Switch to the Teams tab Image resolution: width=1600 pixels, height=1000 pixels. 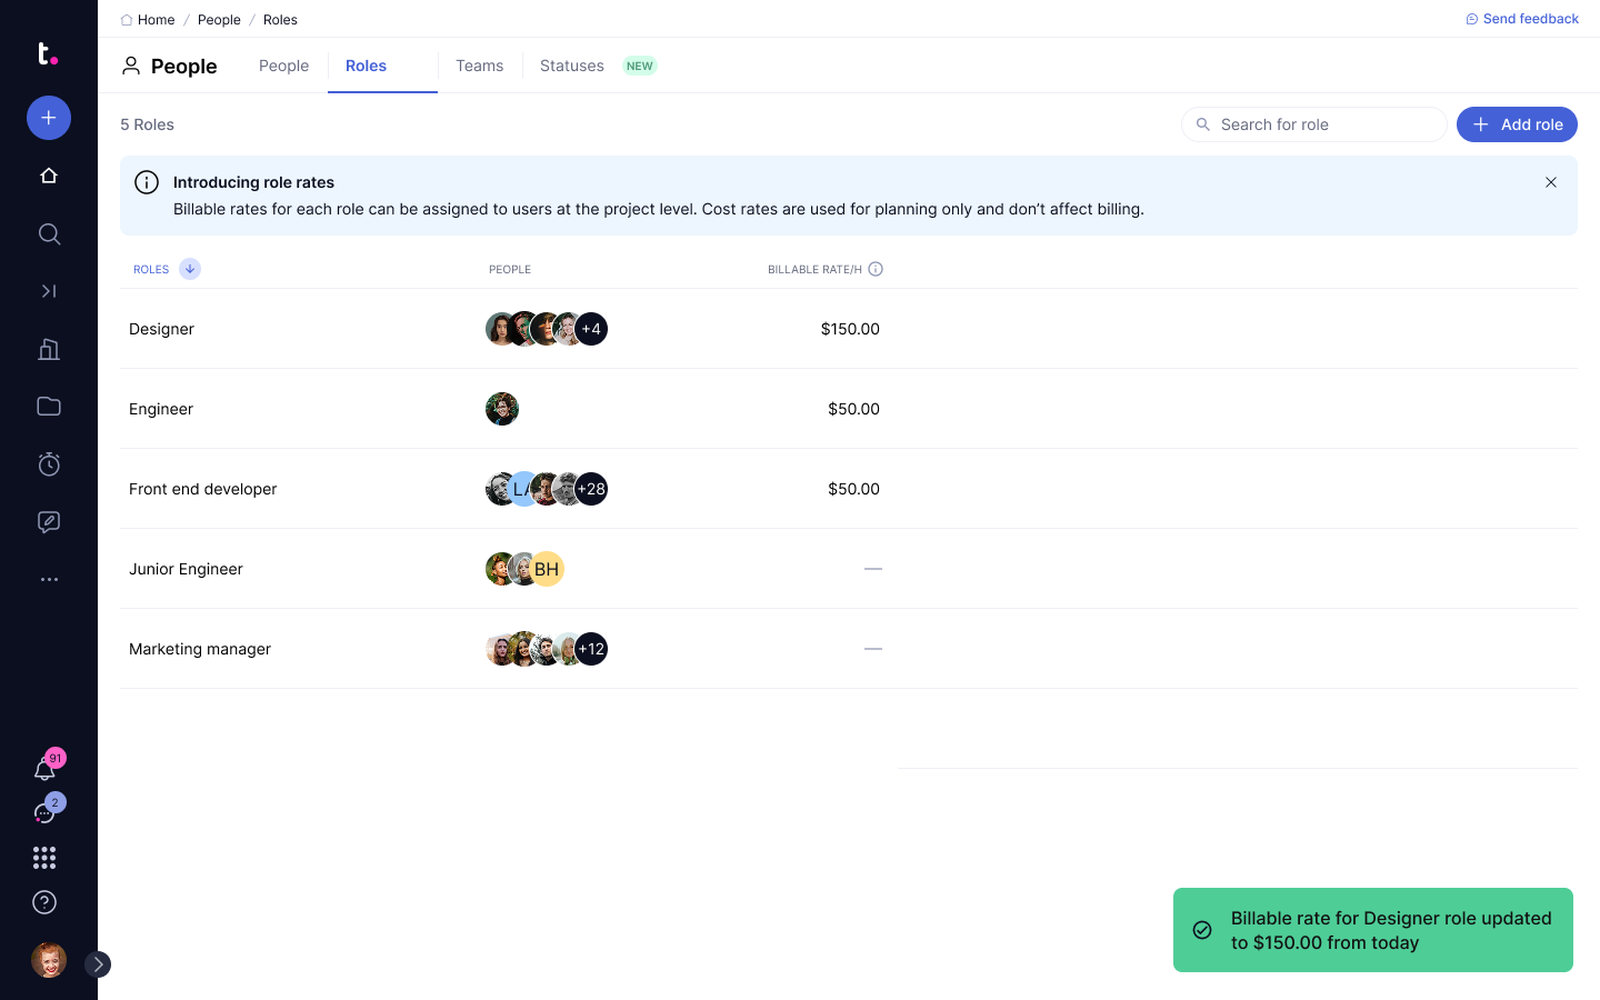pos(479,66)
